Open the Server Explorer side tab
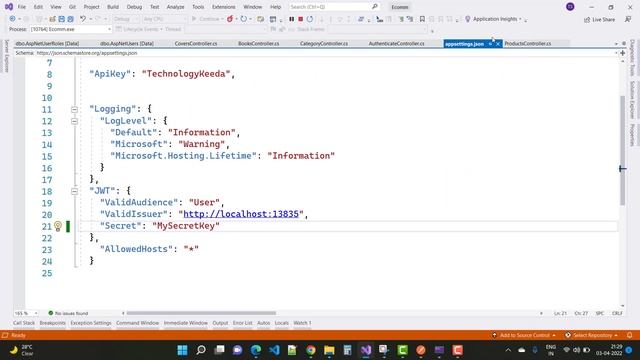The height and width of the screenshot is (360, 640). click(x=7, y=56)
